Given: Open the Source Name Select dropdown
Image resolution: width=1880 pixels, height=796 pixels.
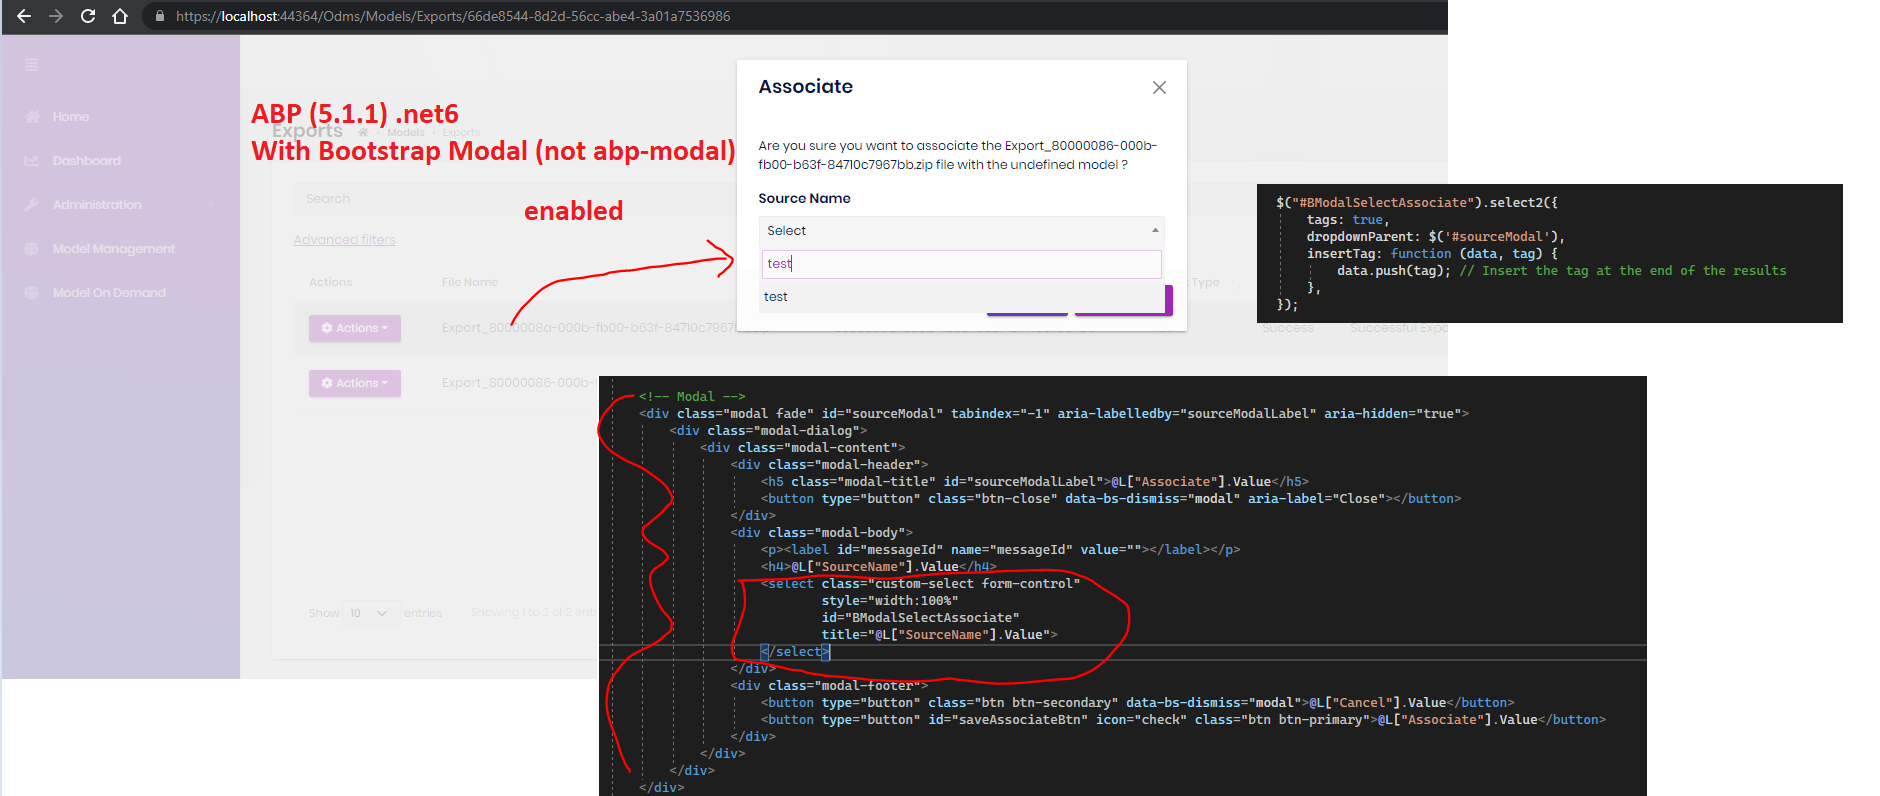Looking at the screenshot, I should [960, 231].
